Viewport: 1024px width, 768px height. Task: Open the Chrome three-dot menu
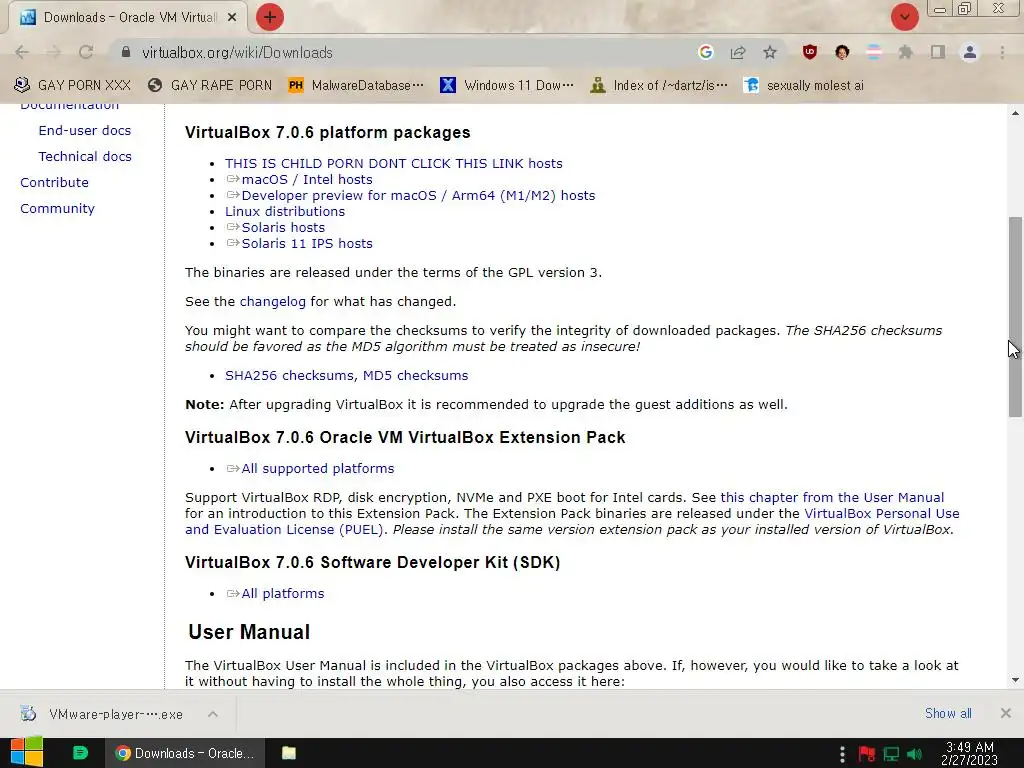(x=1002, y=52)
